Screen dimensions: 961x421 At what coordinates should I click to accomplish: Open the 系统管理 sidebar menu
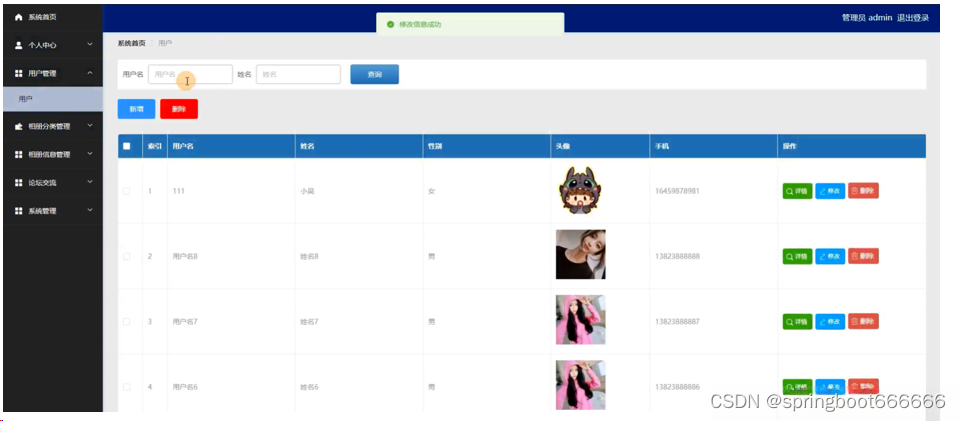pos(53,211)
